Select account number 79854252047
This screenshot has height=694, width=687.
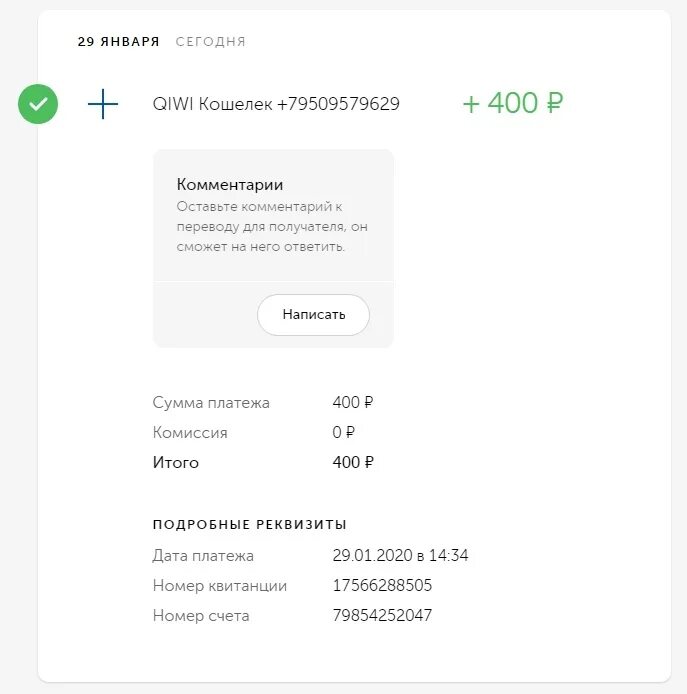tap(382, 615)
